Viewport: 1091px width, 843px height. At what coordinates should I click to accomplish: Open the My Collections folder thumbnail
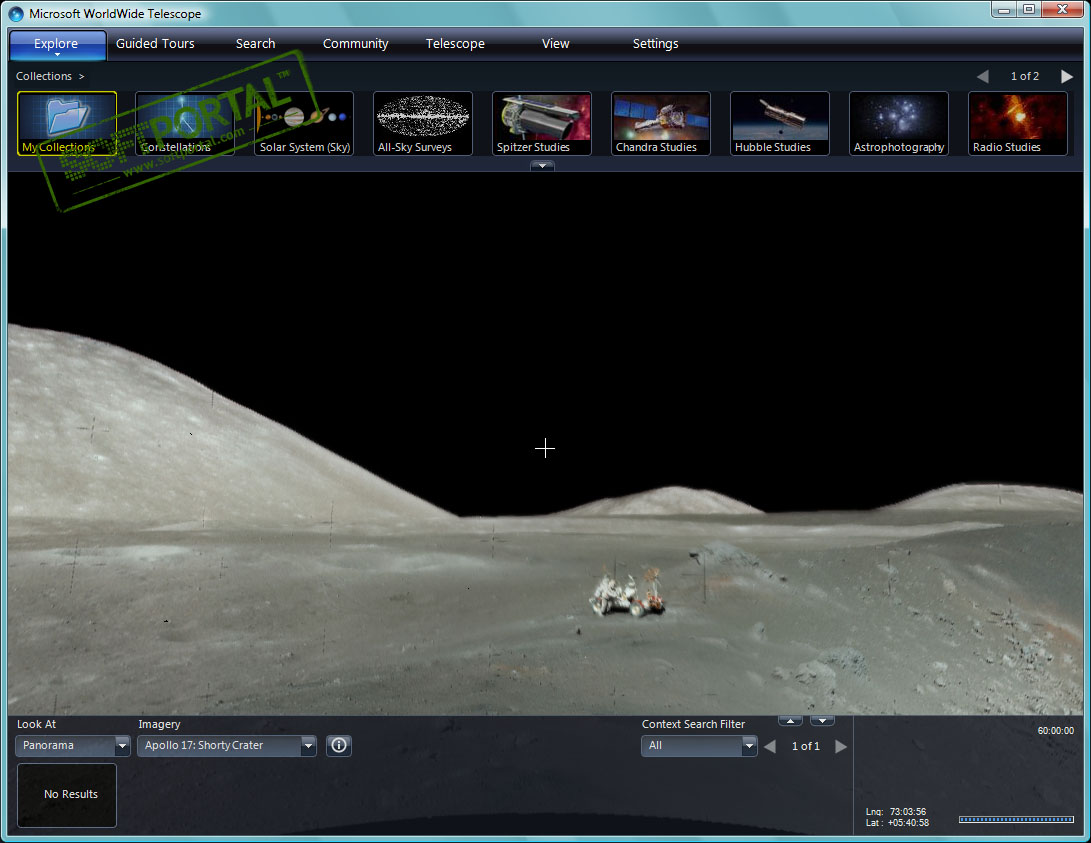click(x=67, y=123)
